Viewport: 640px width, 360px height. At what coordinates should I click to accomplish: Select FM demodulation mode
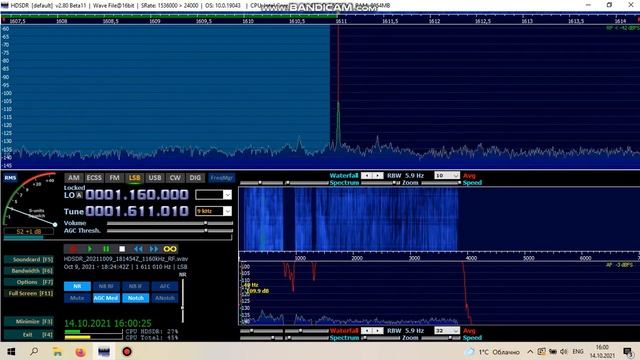pyautogui.click(x=114, y=178)
